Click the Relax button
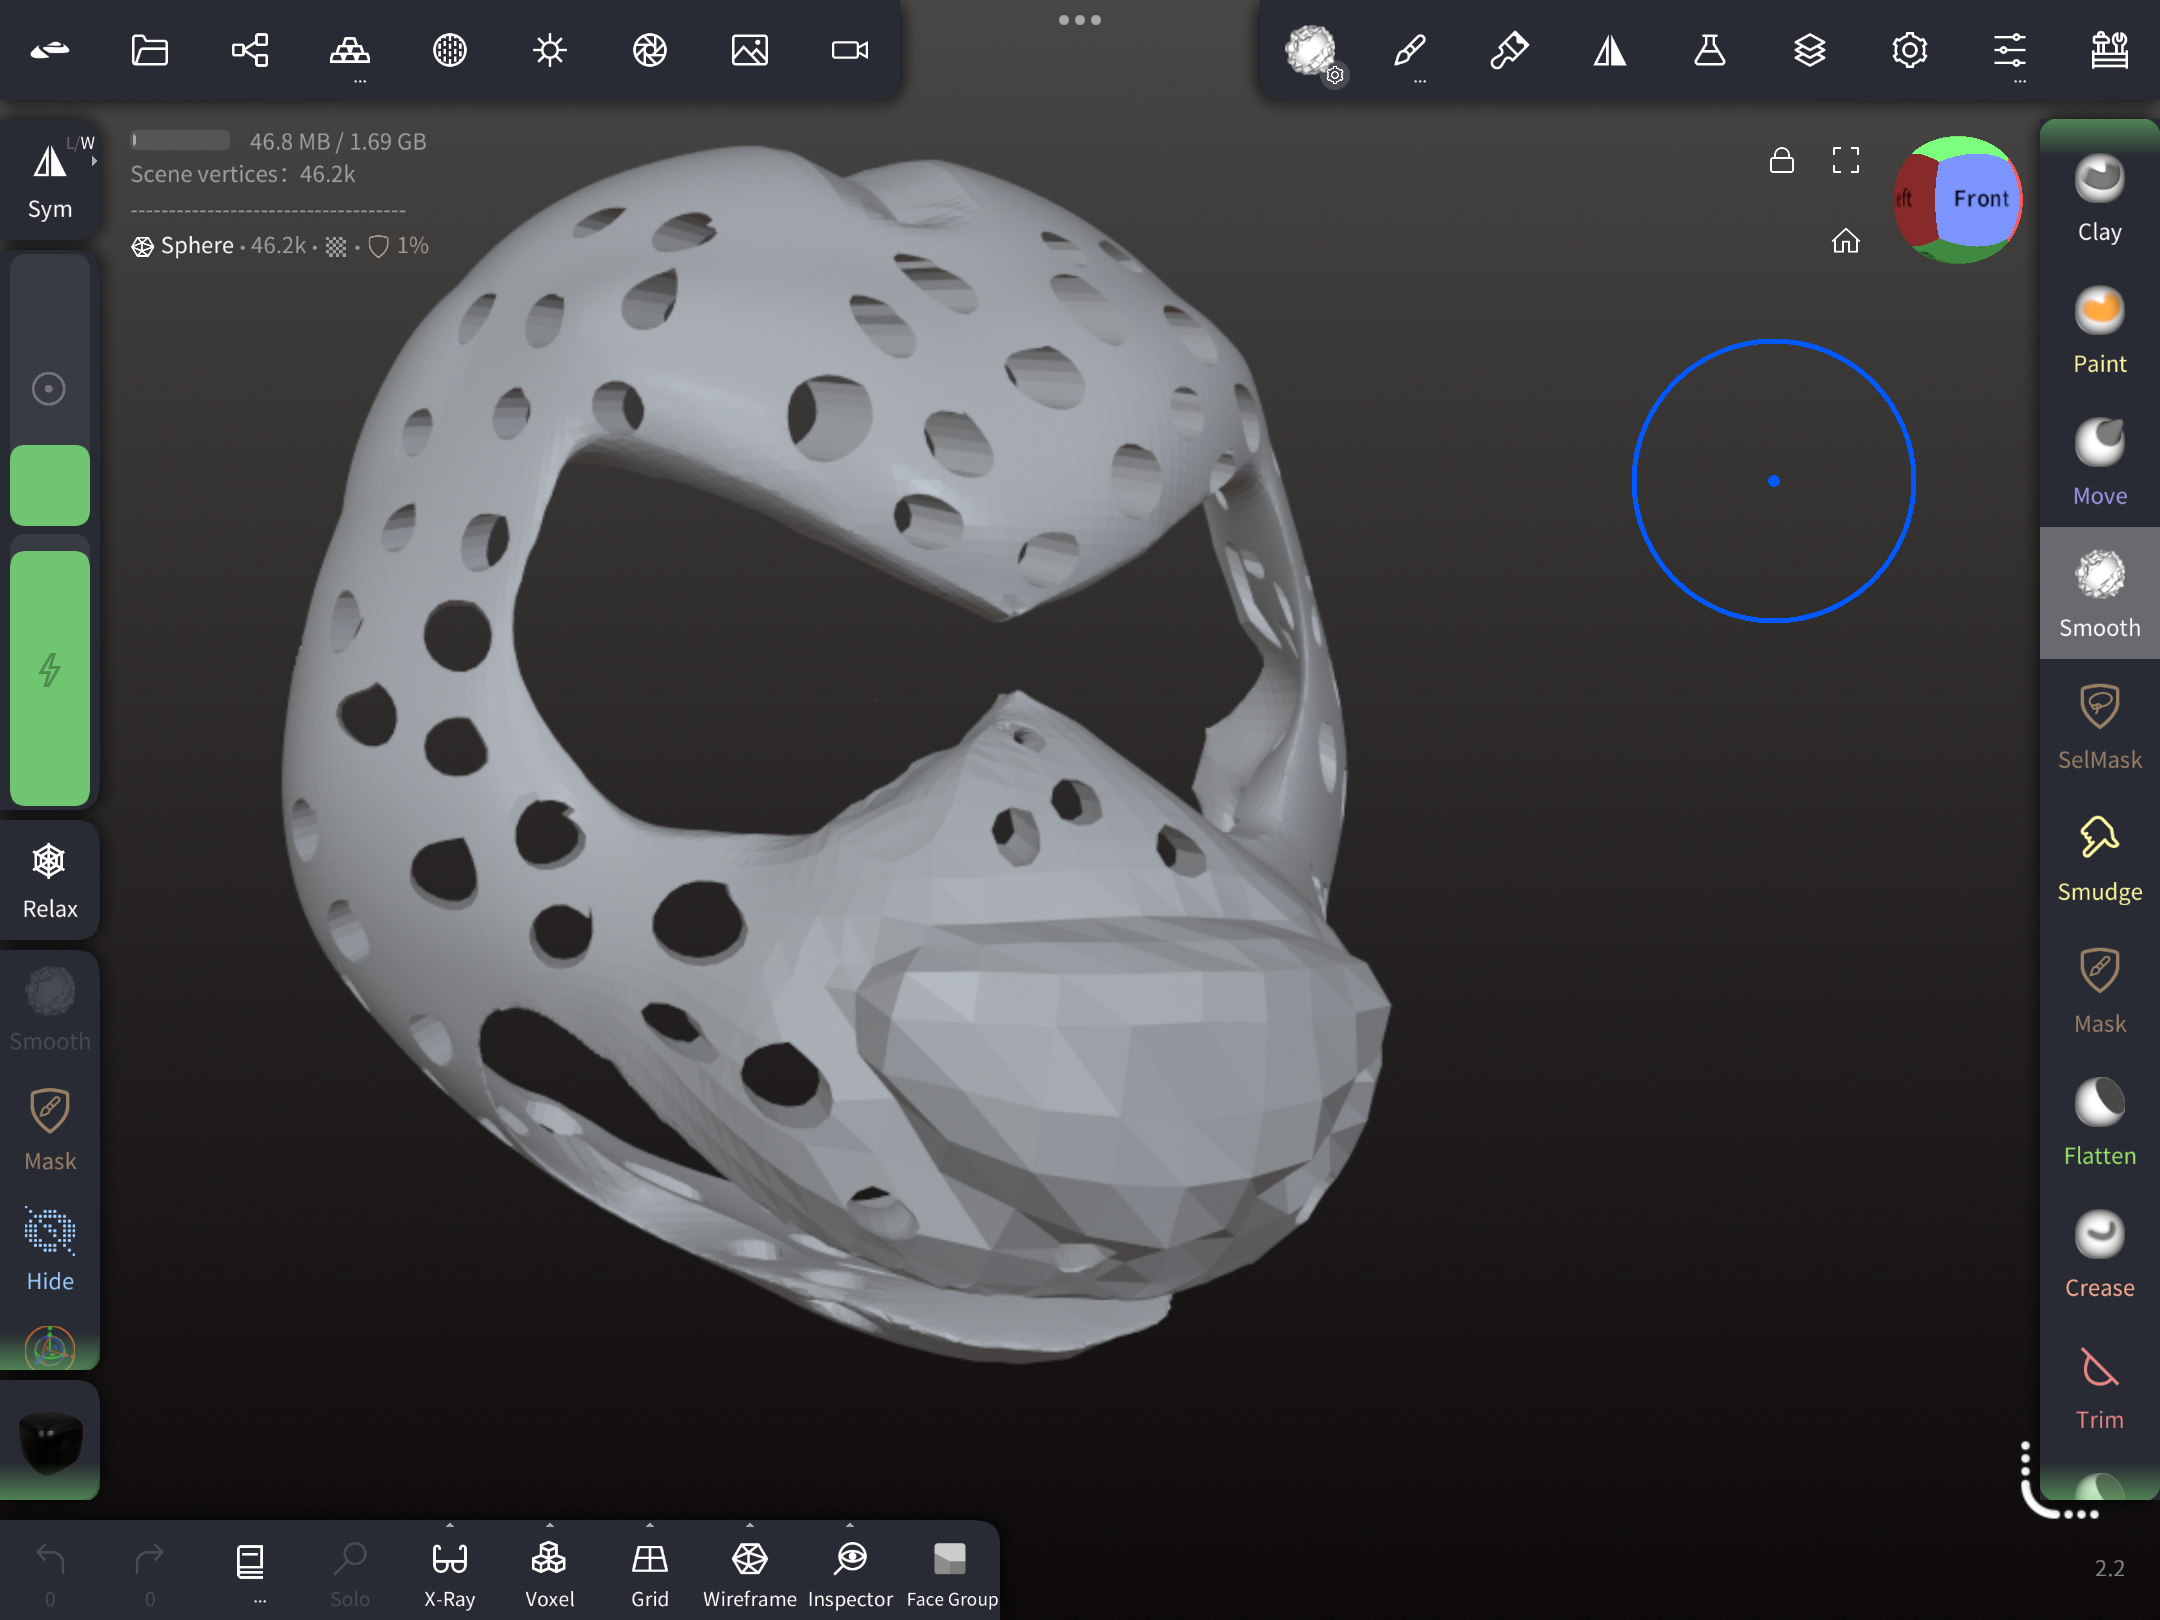The image size is (2160, 1620). [50, 880]
